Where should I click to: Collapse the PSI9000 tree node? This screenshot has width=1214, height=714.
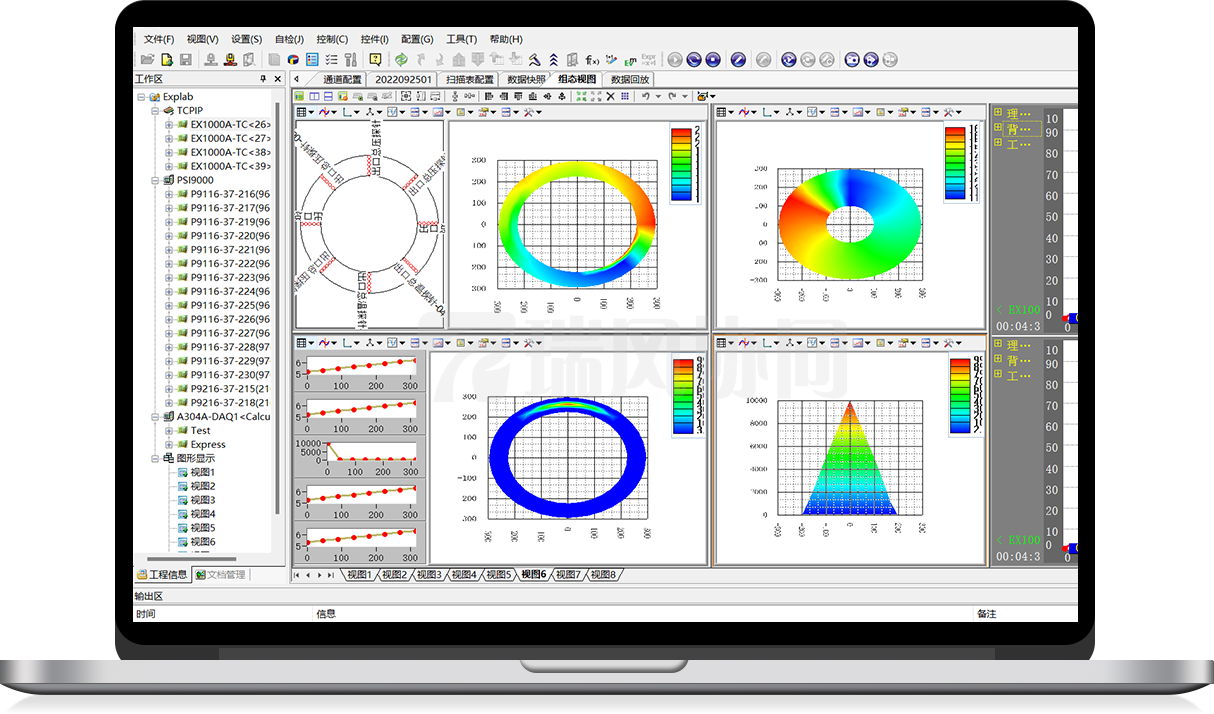155,181
